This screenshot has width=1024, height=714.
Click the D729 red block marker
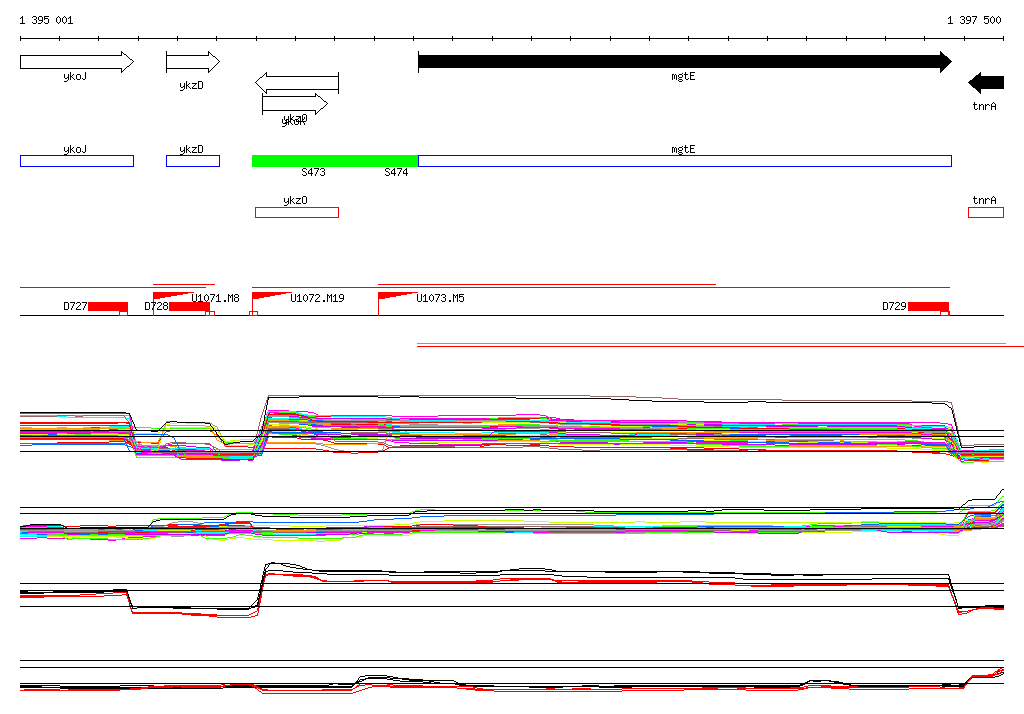tap(928, 306)
